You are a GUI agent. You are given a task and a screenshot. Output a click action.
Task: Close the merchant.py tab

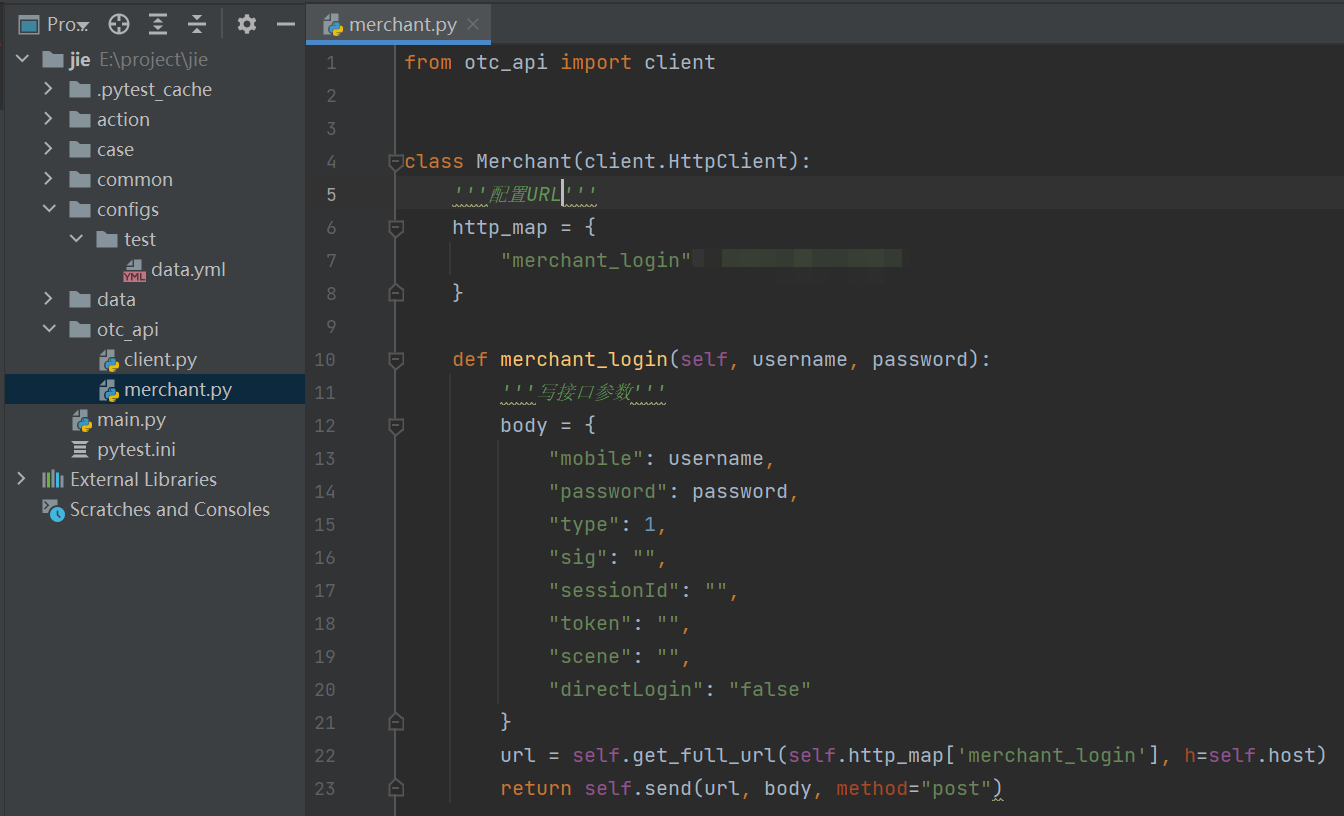pyautogui.click(x=473, y=25)
